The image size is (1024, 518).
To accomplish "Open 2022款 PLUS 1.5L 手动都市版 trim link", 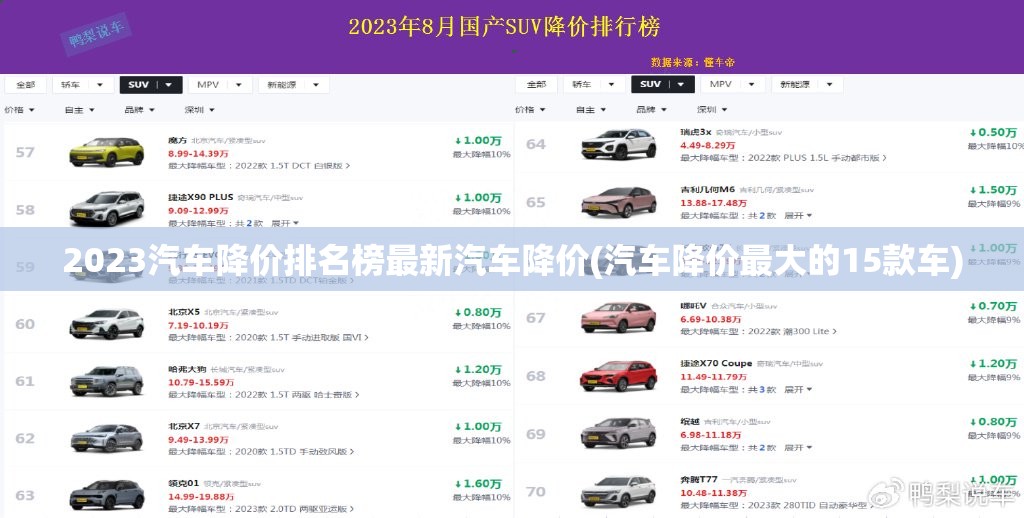I will 817,158.
